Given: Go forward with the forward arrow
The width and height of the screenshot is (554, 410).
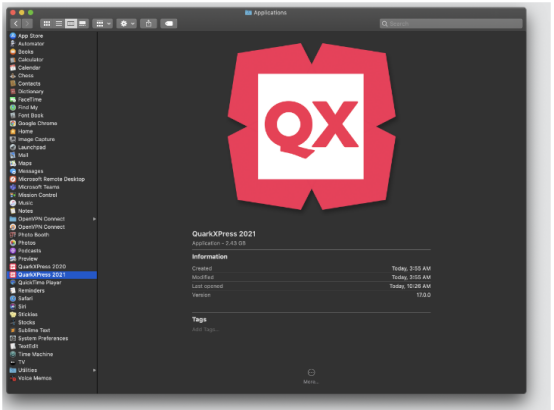Looking at the screenshot, I should 27,24.
